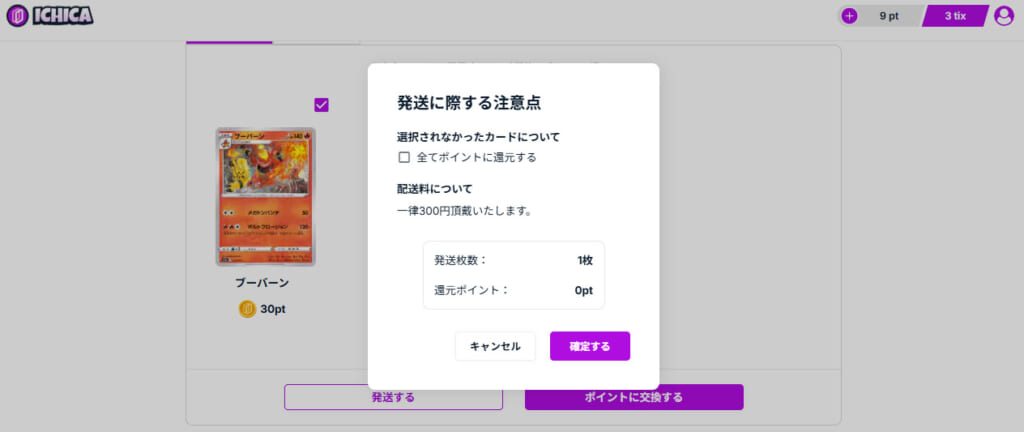Click the 発送枚数 row in the summary box
The width and height of the screenshot is (1024, 432).
[x=513, y=260]
